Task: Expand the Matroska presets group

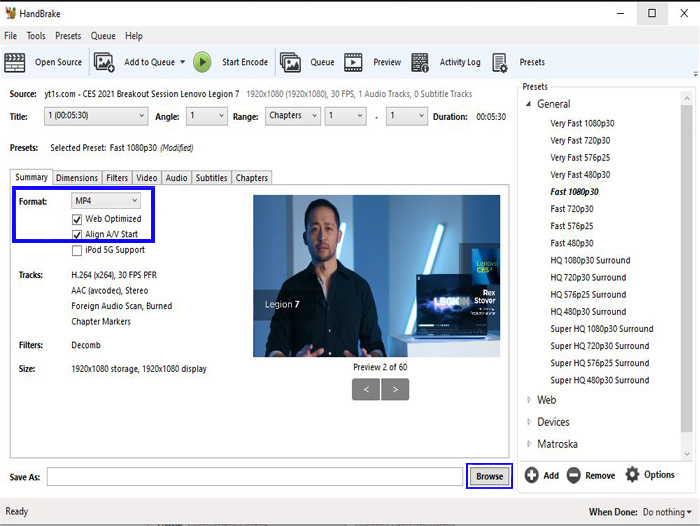Action: pos(529,444)
